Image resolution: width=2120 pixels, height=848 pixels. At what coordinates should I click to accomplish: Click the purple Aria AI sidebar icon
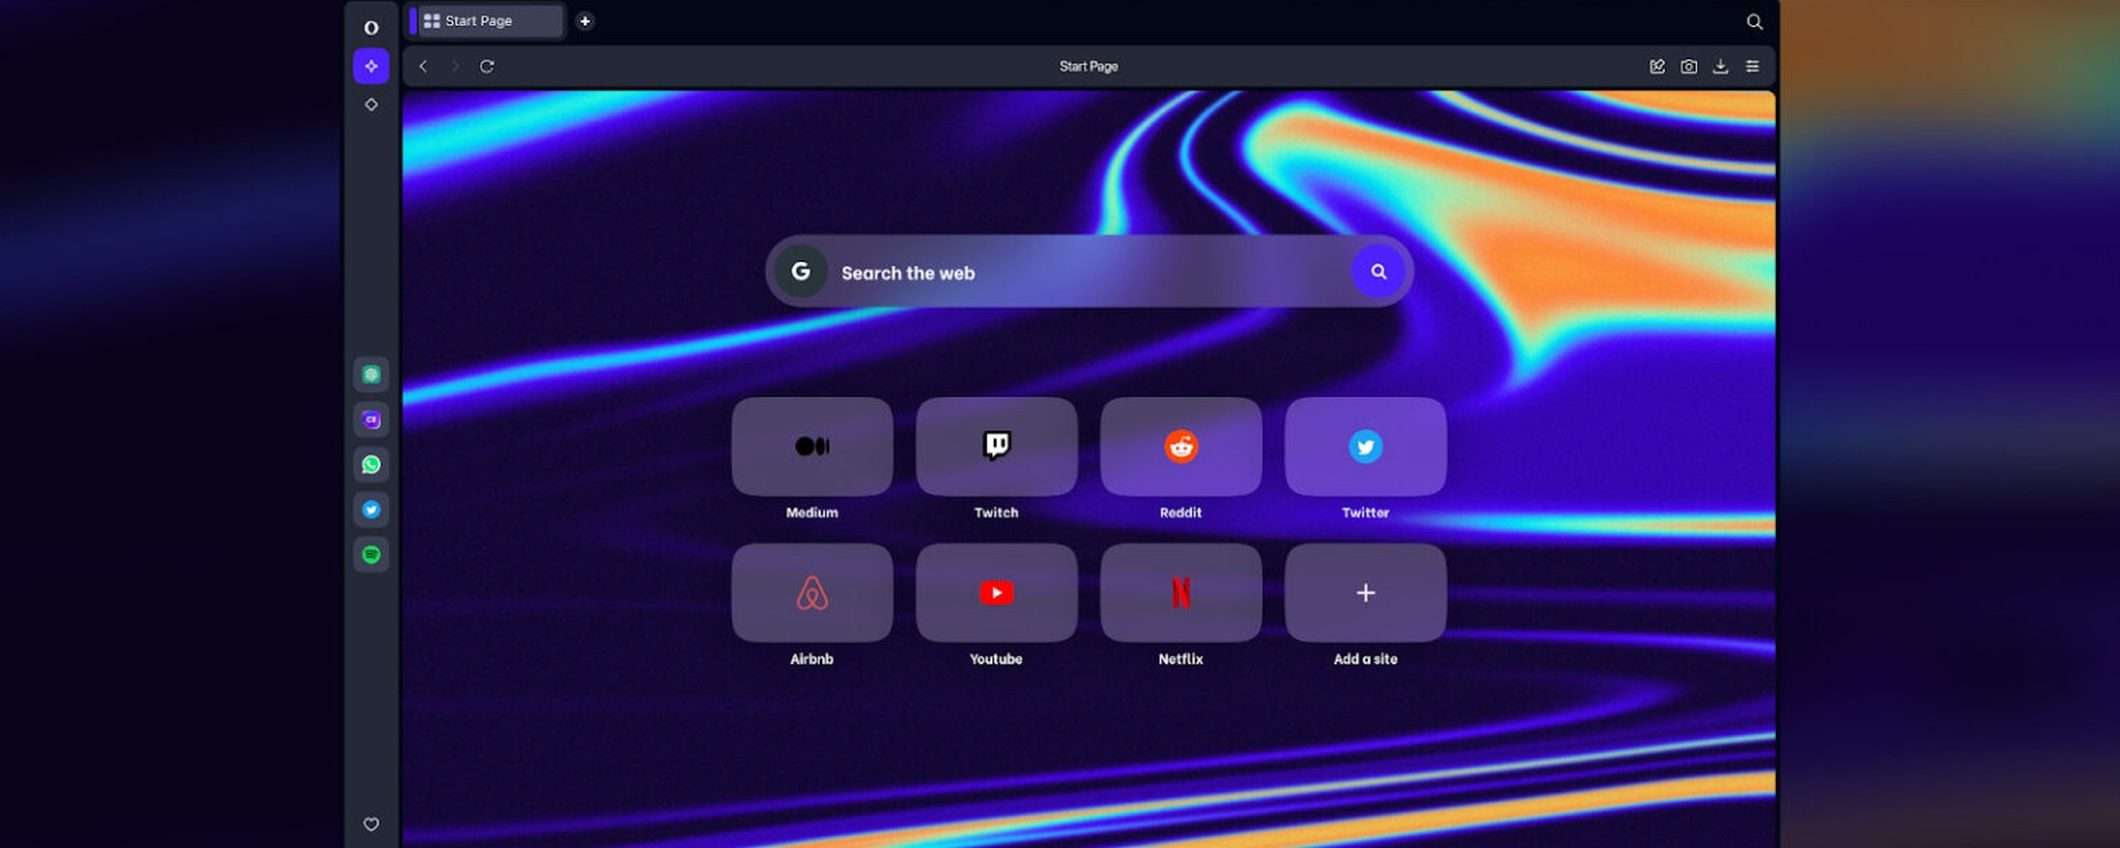pos(371,66)
